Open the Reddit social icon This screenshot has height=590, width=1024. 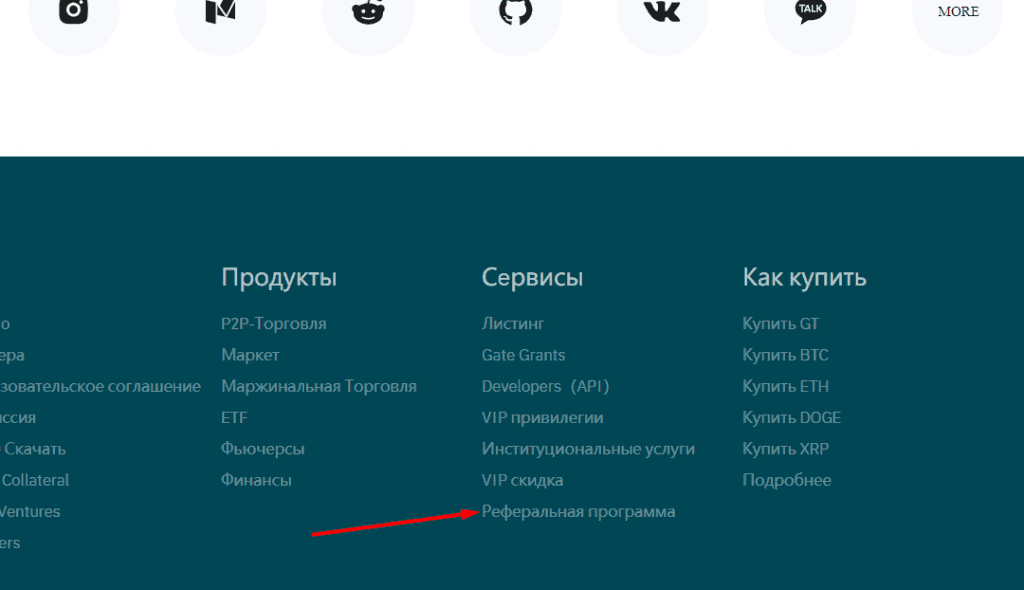368,11
